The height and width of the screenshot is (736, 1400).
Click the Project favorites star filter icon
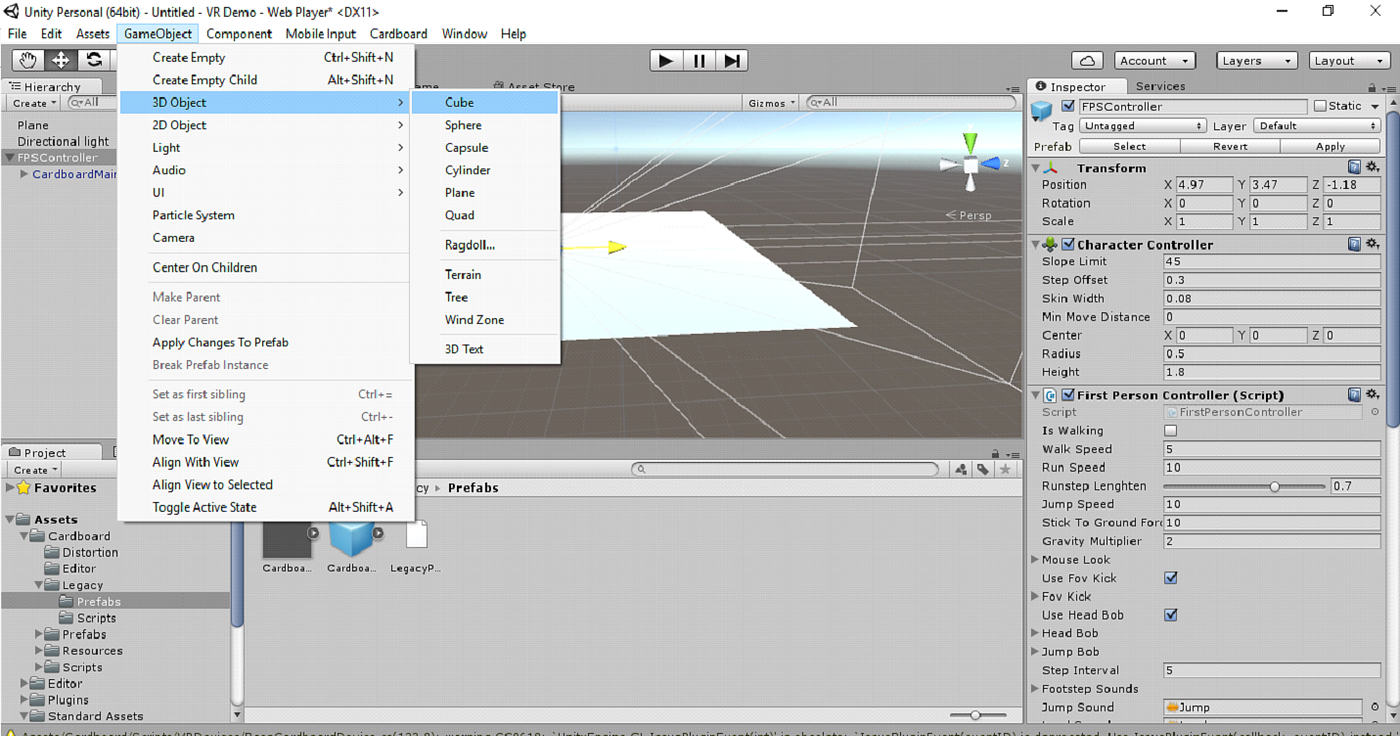tap(1005, 469)
